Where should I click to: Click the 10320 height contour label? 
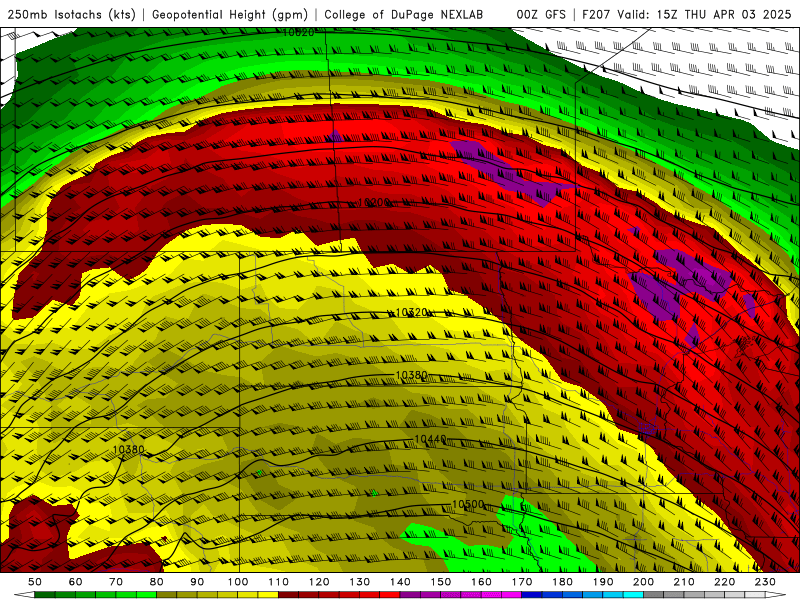pos(412,312)
